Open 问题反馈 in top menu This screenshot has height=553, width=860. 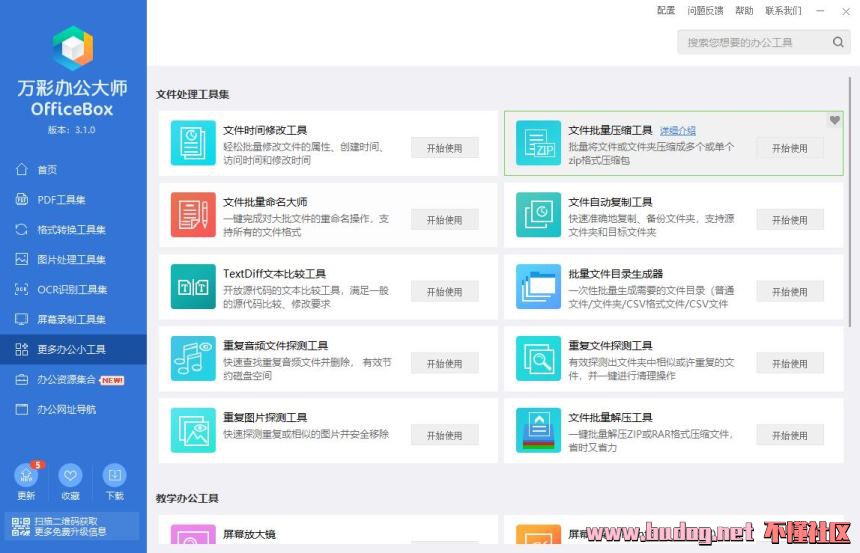pos(705,10)
